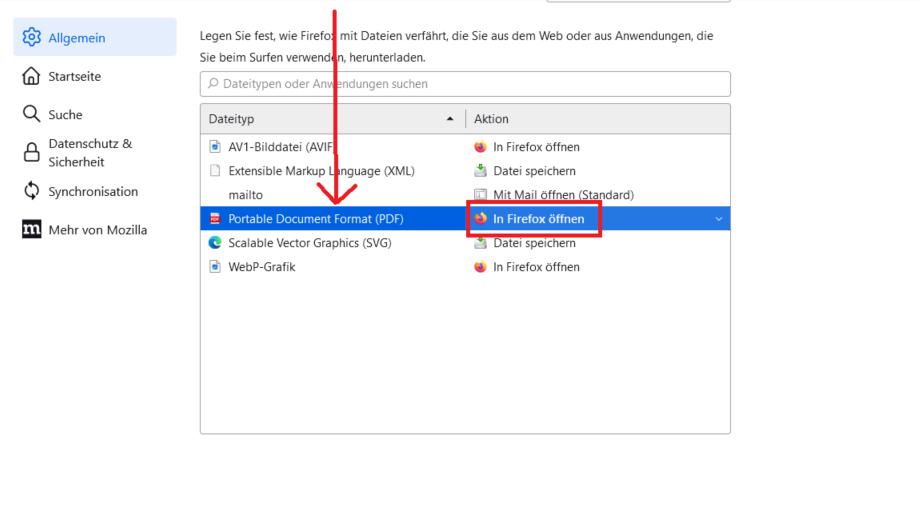Select the WebP-Grafik row
Screen dimensions: 920x516
[x=465, y=267]
